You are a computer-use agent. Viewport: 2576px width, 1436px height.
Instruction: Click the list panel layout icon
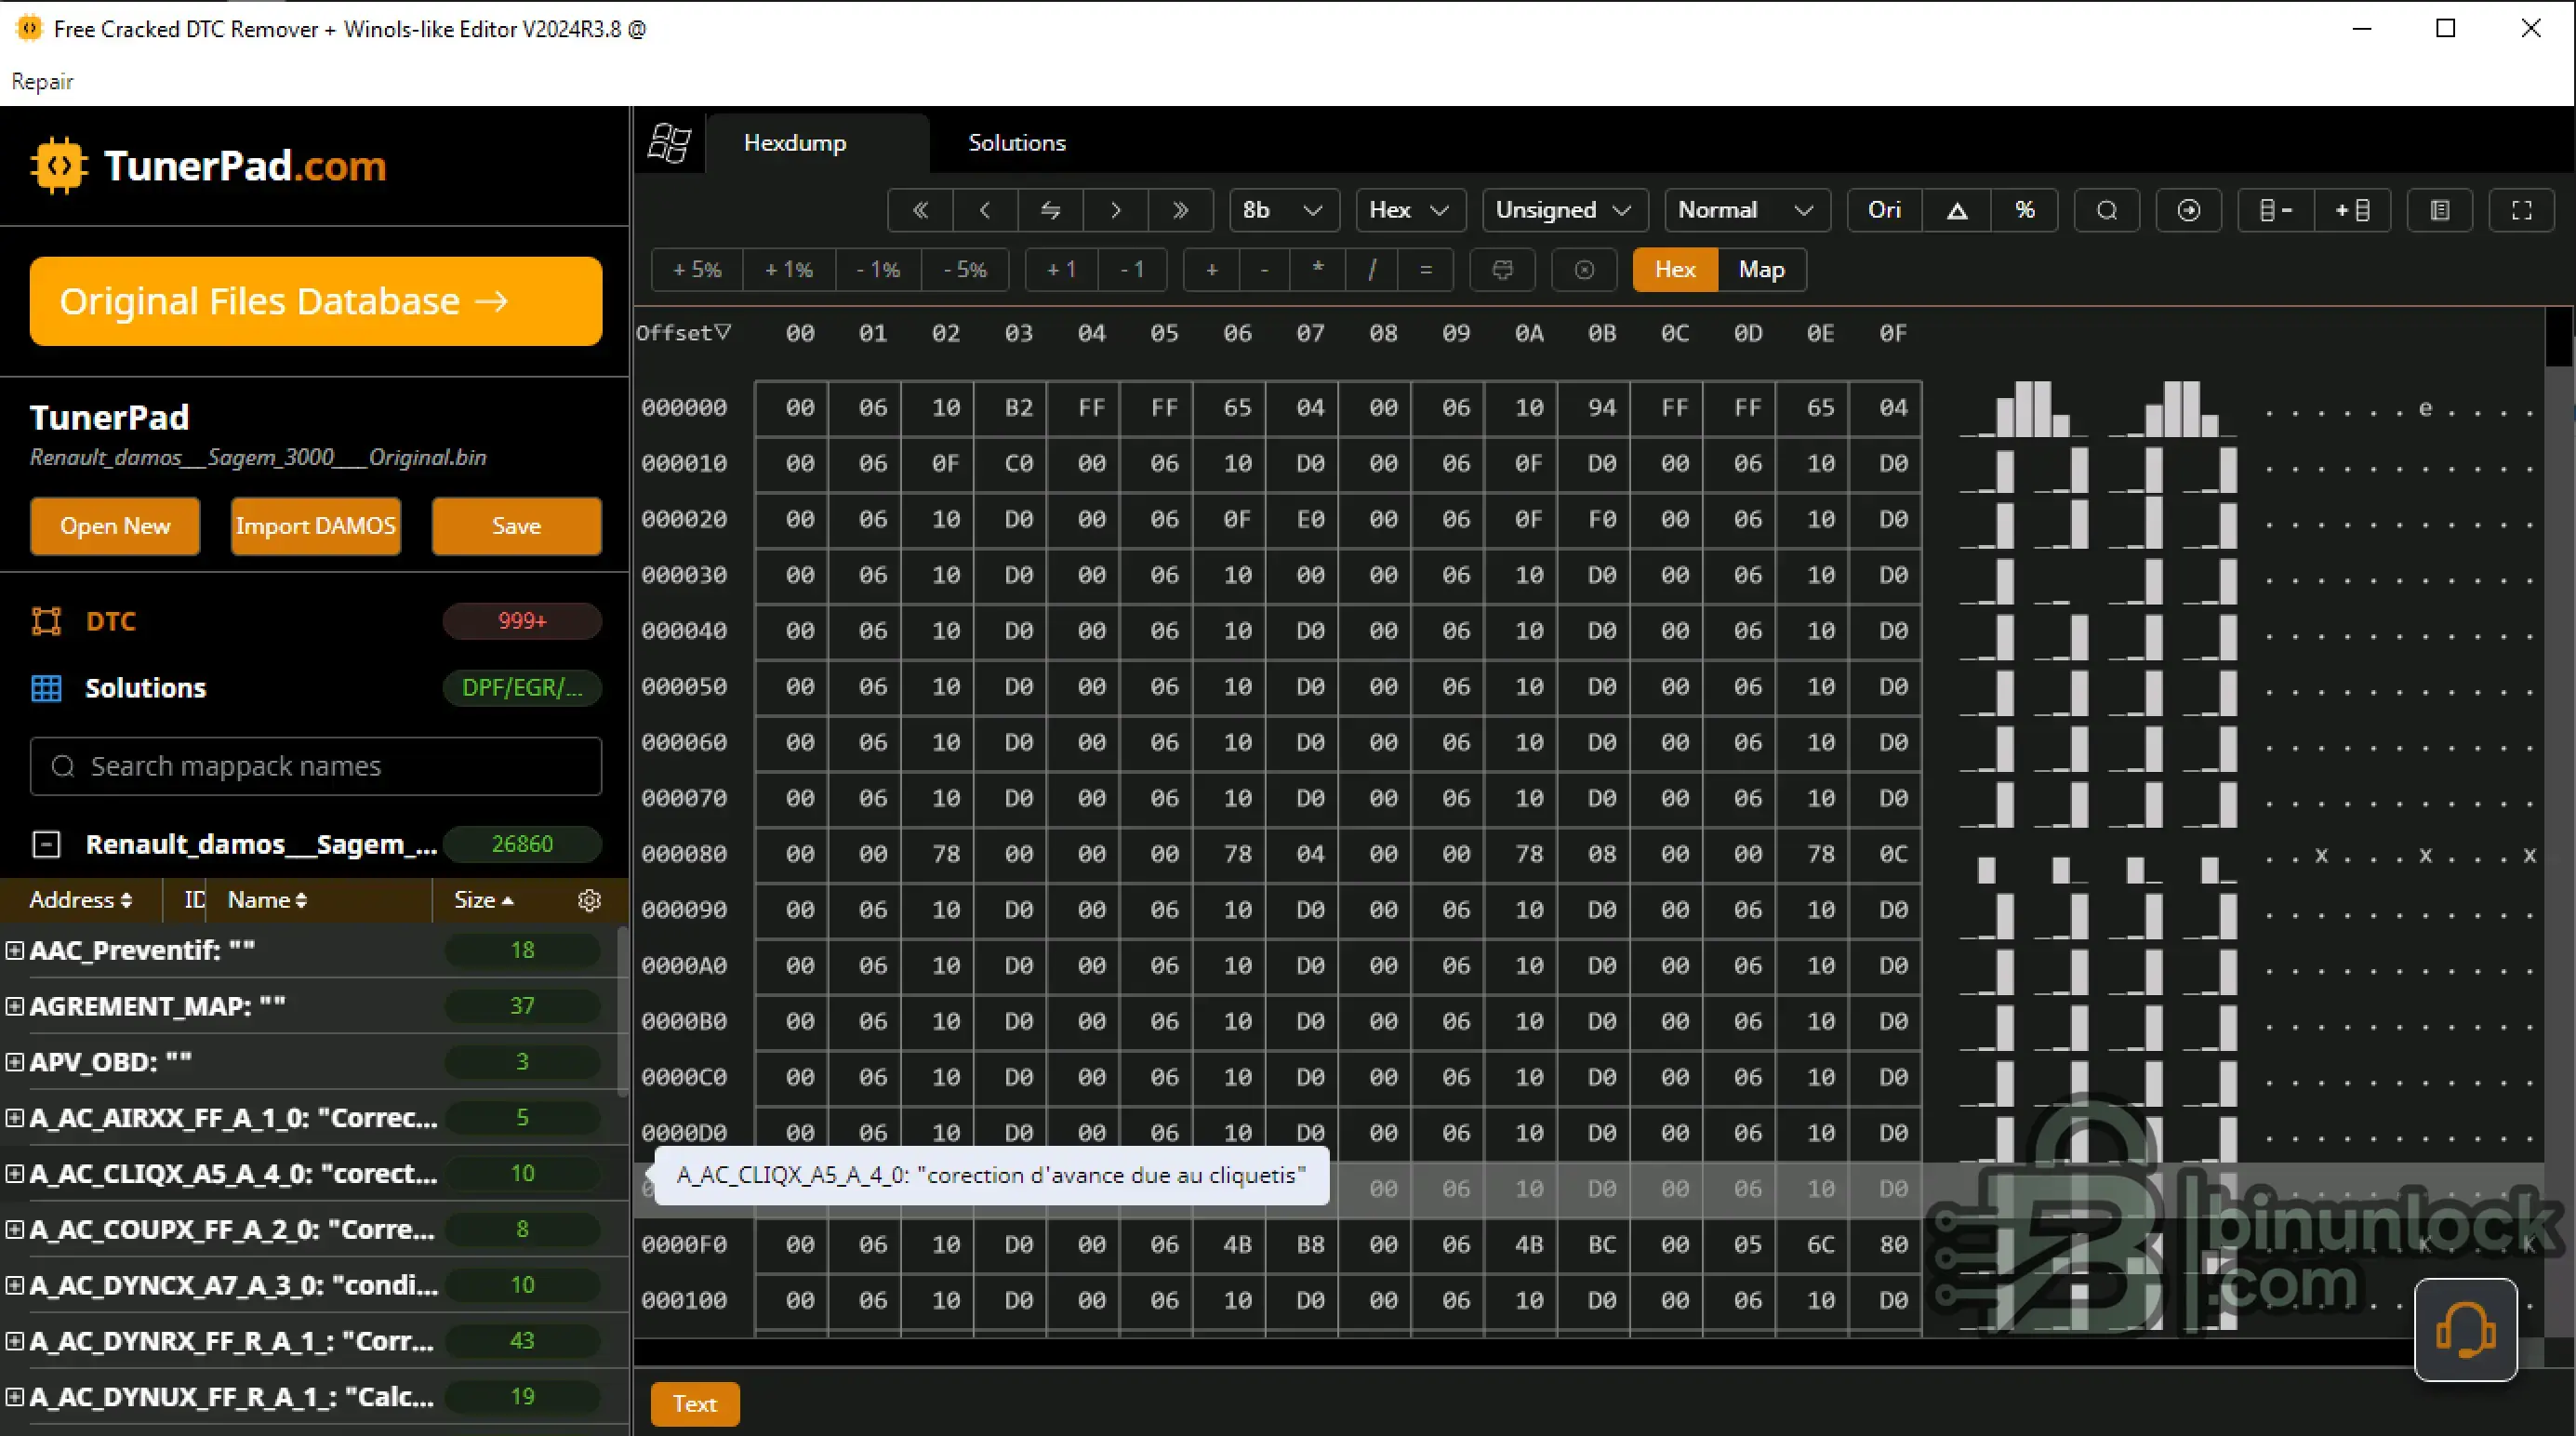point(2440,210)
